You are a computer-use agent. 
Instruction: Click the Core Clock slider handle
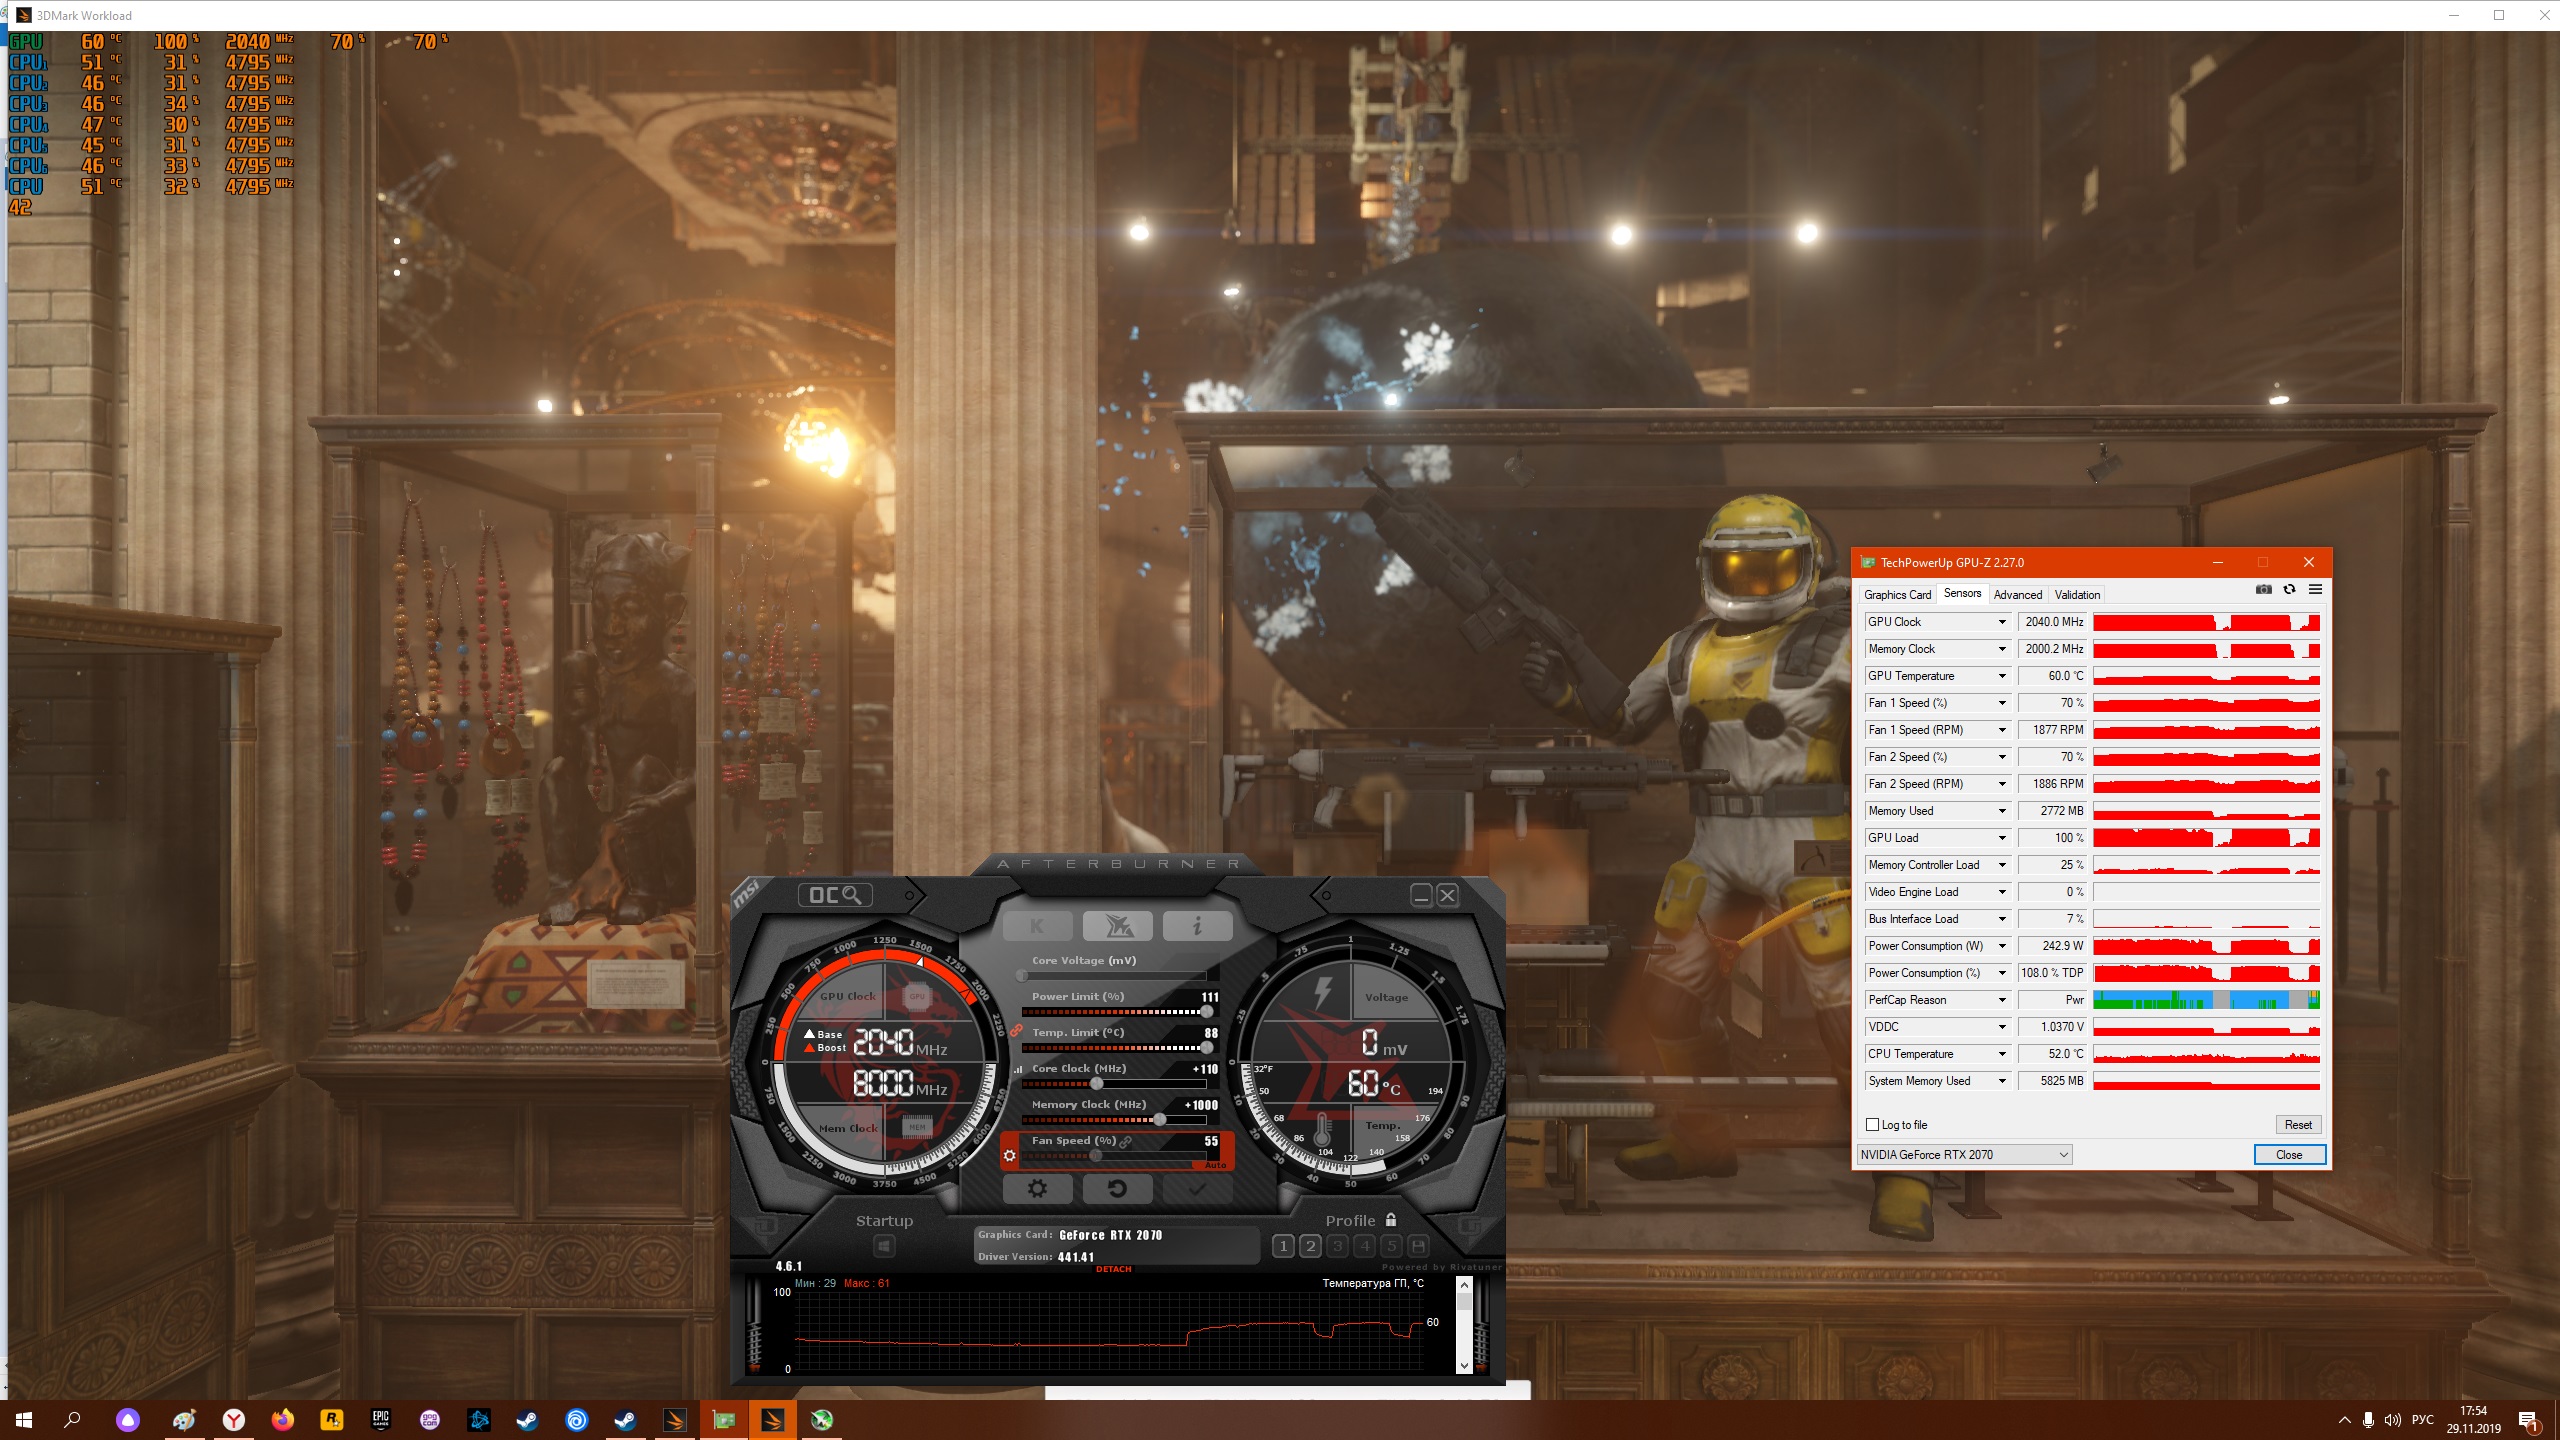(1097, 1084)
